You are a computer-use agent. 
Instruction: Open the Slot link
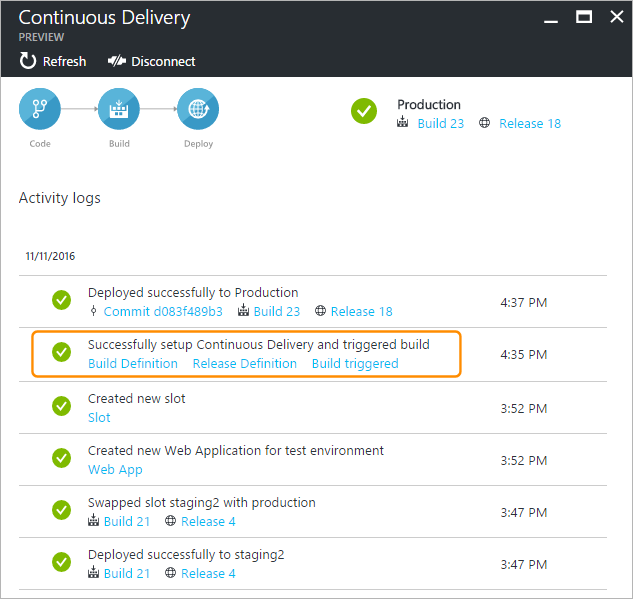pos(99,417)
